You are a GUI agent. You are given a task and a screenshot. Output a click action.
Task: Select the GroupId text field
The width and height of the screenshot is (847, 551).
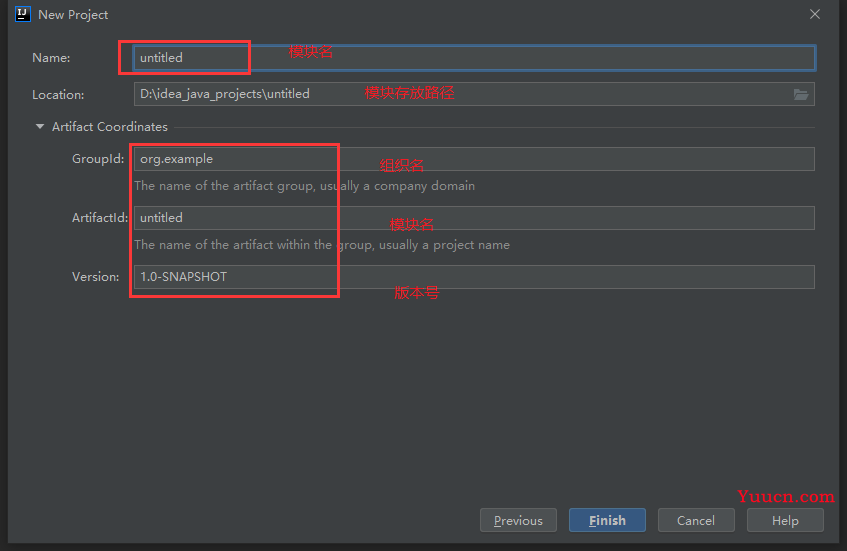click(x=474, y=159)
